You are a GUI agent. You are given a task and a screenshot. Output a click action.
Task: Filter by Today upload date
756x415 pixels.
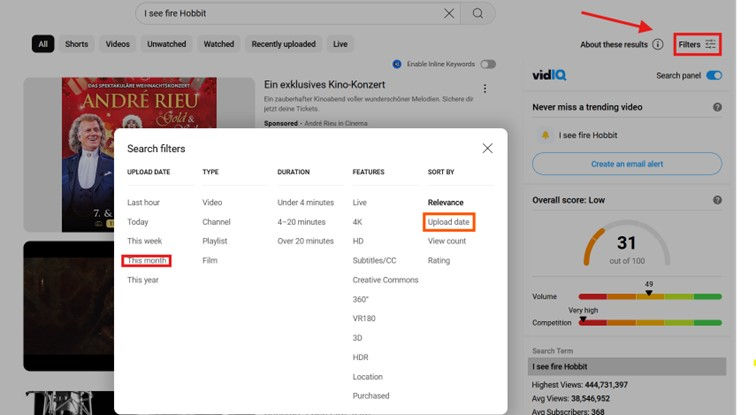(137, 222)
